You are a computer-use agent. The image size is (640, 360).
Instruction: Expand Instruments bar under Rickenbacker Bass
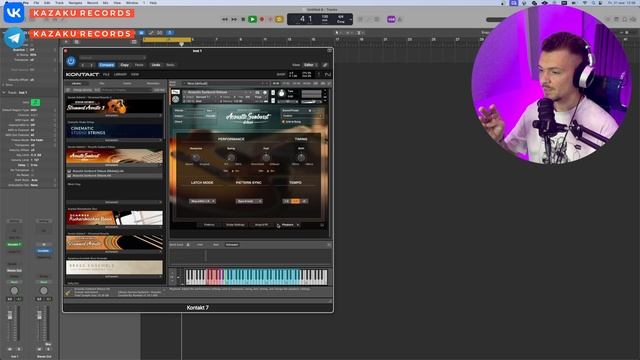114,227
